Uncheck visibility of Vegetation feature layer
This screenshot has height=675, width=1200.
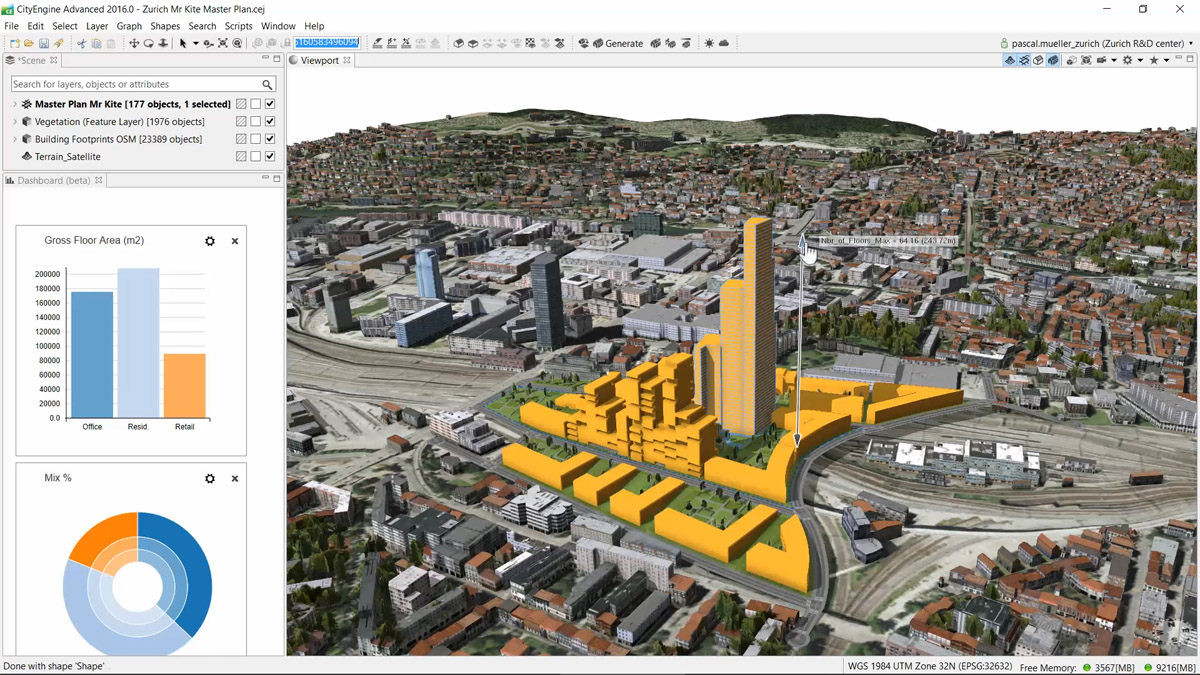point(270,122)
